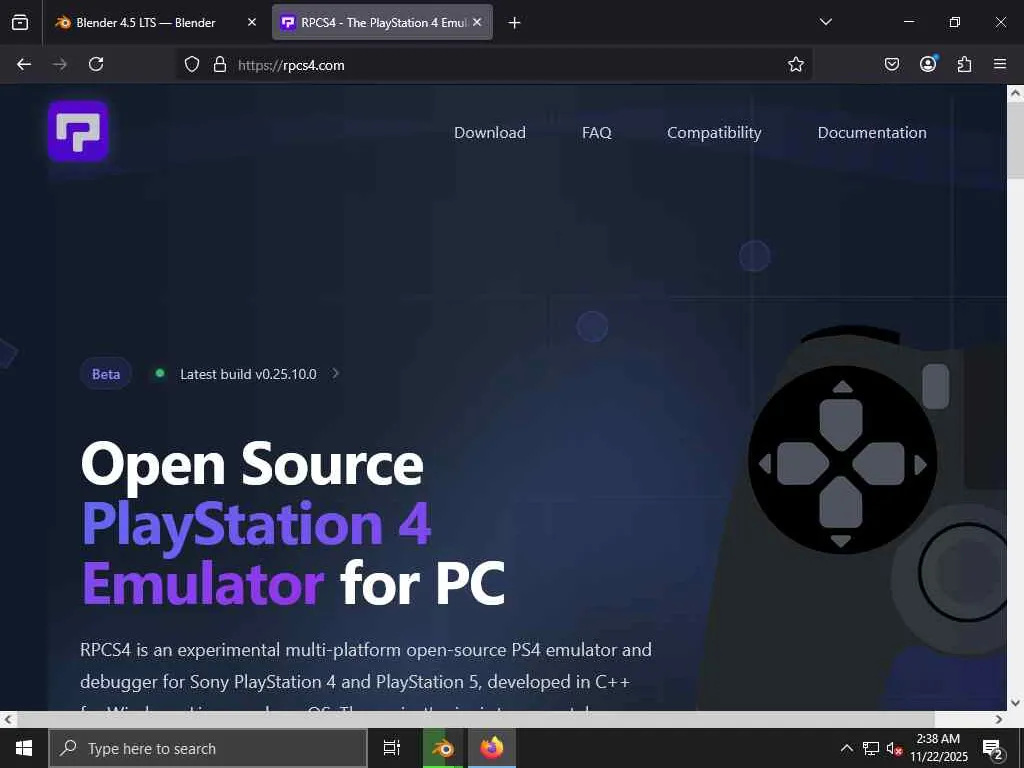Open the notification center icon
The height and width of the screenshot is (768, 1024).
tap(993, 748)
